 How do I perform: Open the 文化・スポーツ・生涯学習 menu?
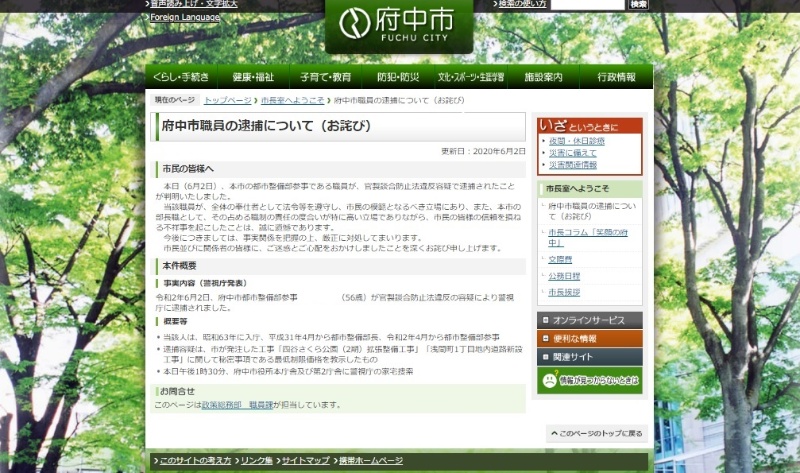click(470, 77)
